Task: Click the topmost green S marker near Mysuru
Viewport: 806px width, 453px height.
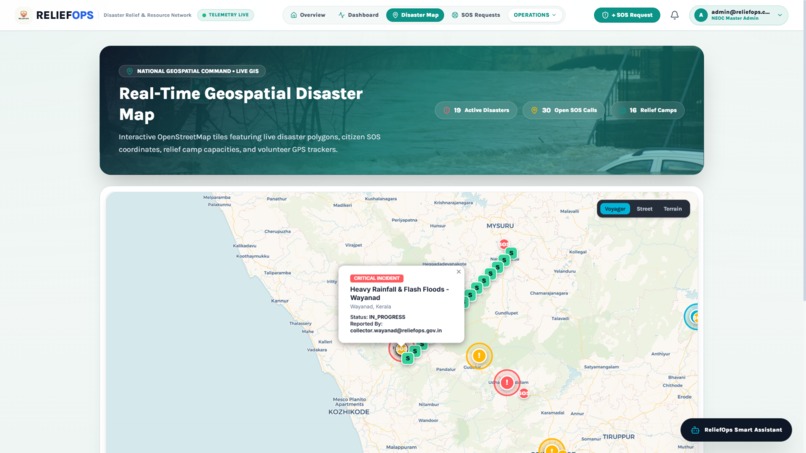Action: (511, 253)
